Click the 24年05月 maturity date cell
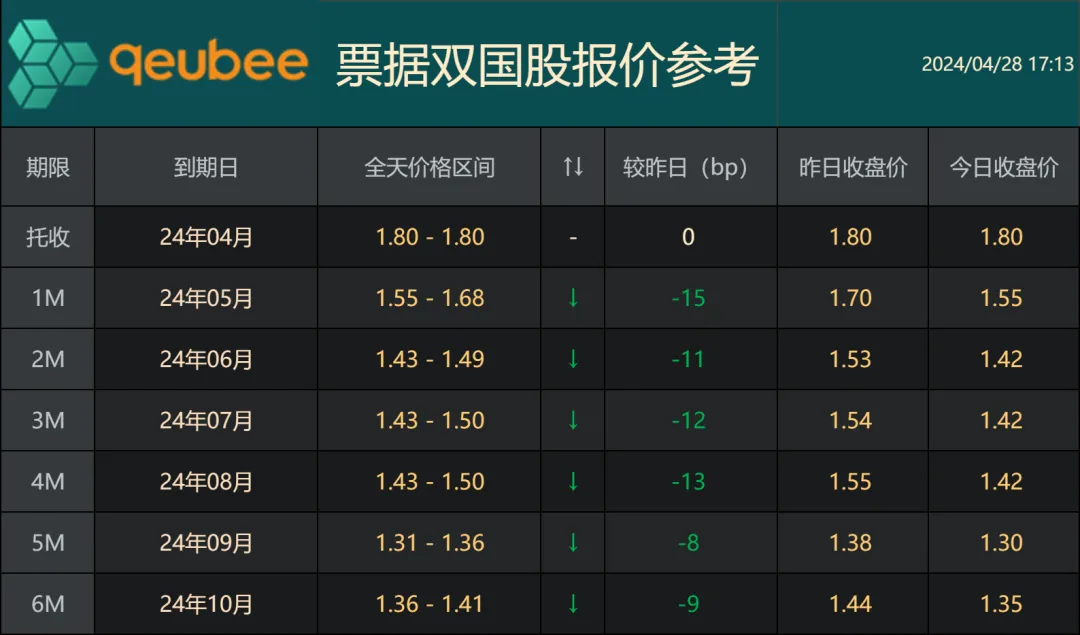Image resolution: width=1080 pixels, height=635 pixels. [x=206, y=298]
